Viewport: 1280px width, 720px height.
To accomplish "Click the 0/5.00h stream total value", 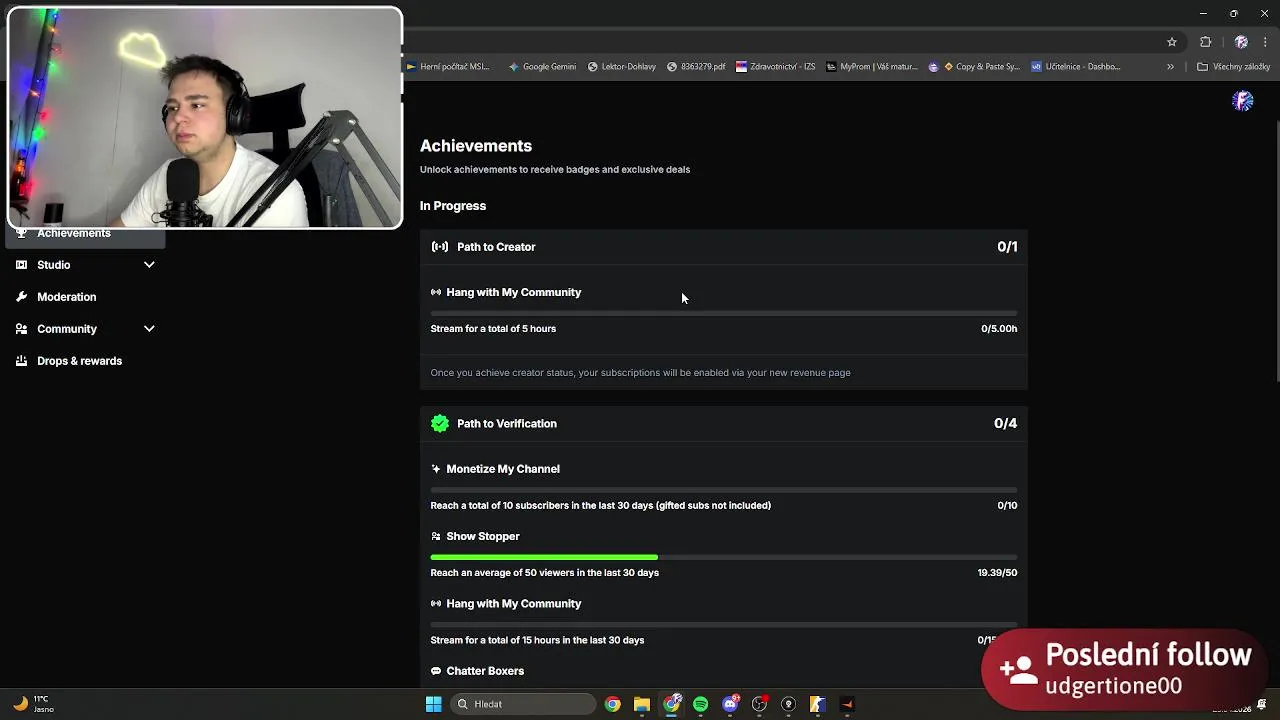I will click(x=999, y=329).
